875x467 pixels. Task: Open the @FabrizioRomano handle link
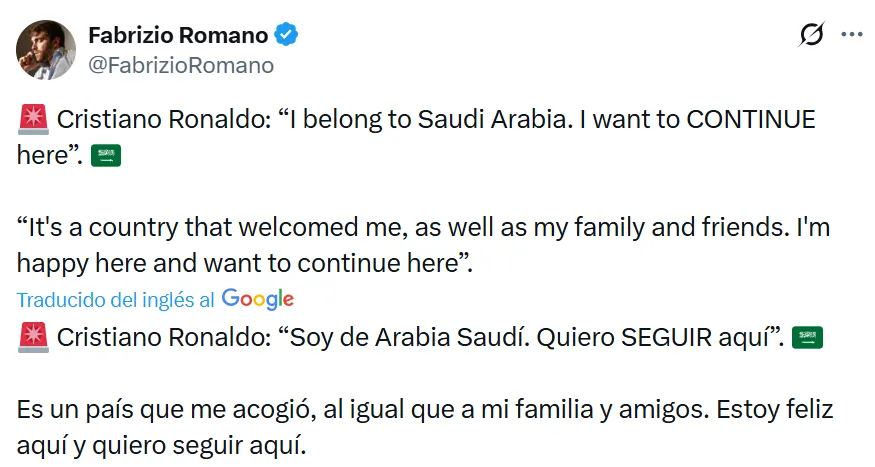coord(181,66)
